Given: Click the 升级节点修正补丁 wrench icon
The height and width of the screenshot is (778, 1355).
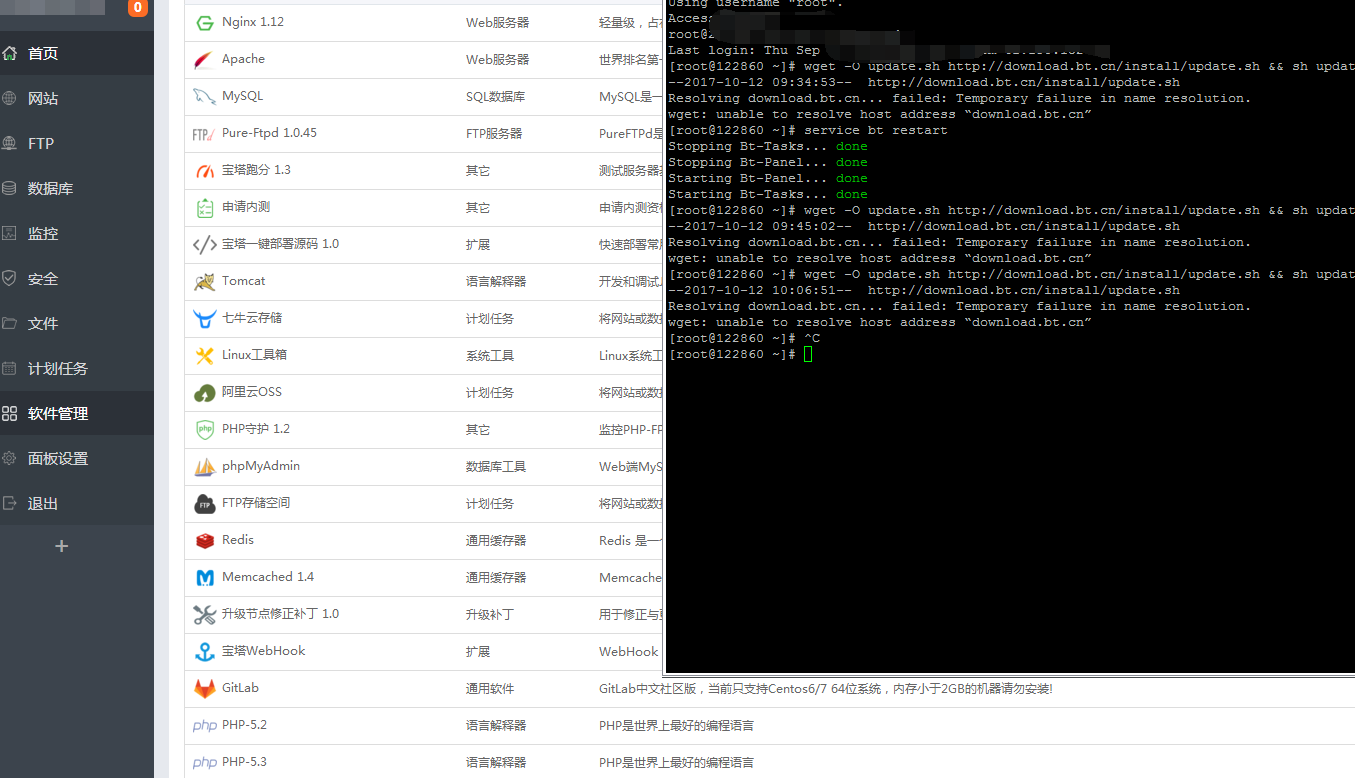Looking at the screenshot, I should click(204, 615).
